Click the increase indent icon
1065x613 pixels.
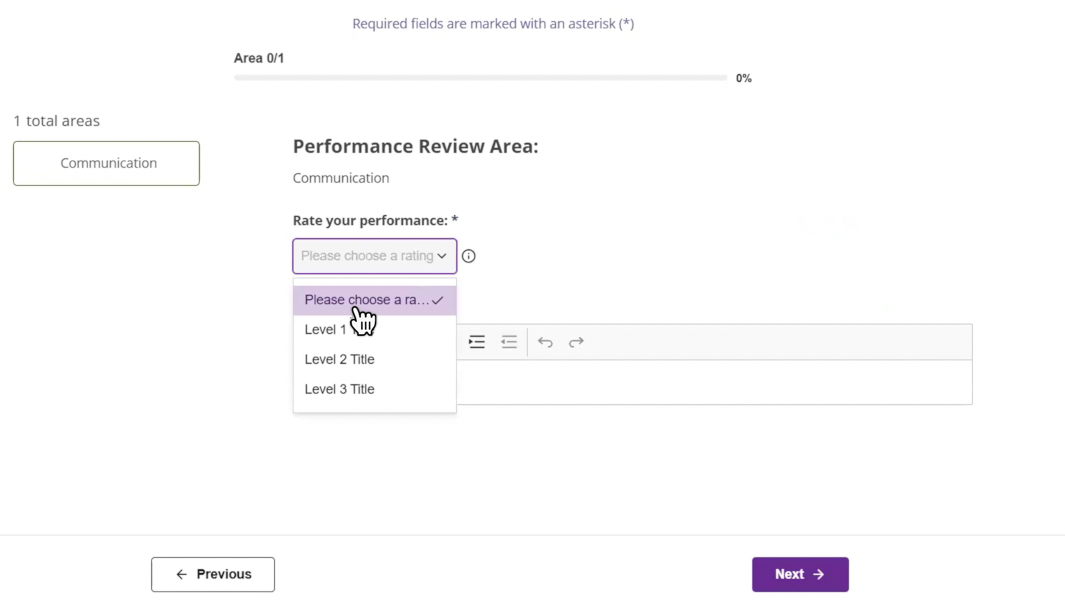477,342
